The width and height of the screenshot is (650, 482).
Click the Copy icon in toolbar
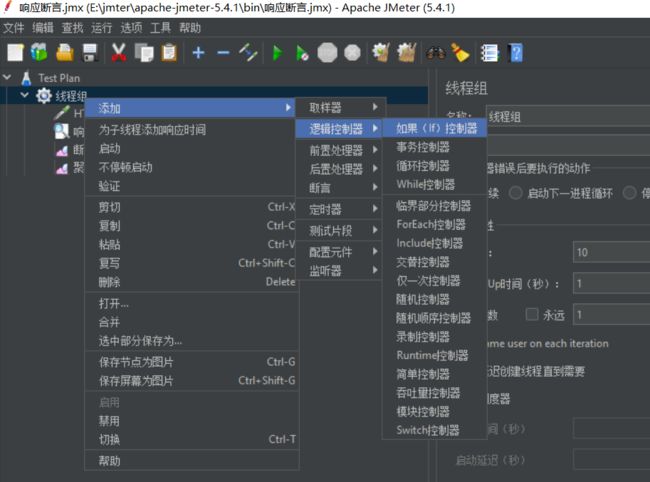point(144,53)
